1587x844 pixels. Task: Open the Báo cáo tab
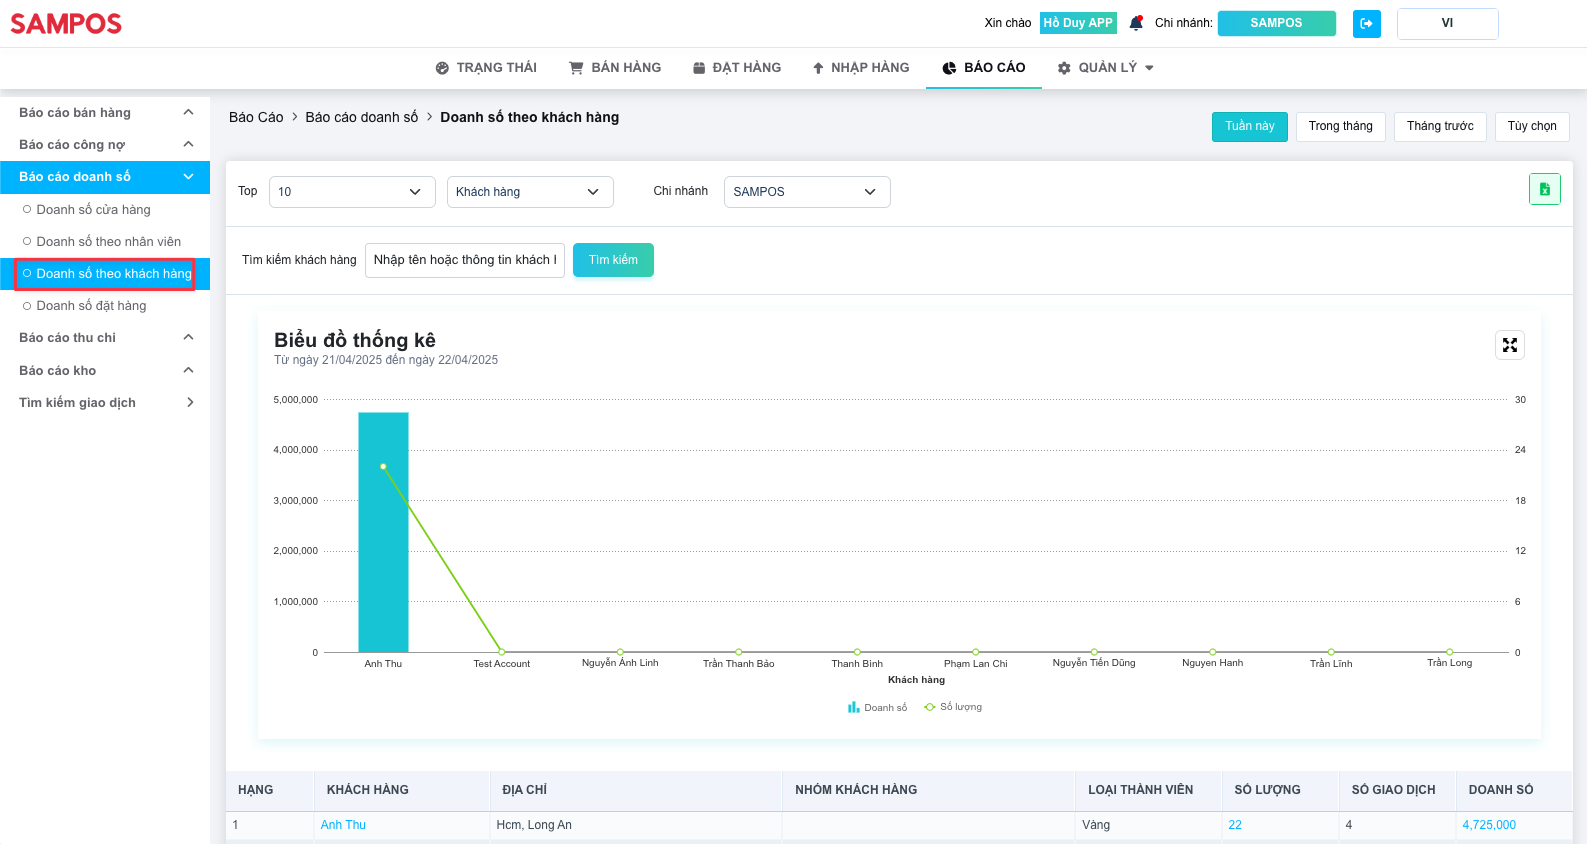click(x=984, y=68)
